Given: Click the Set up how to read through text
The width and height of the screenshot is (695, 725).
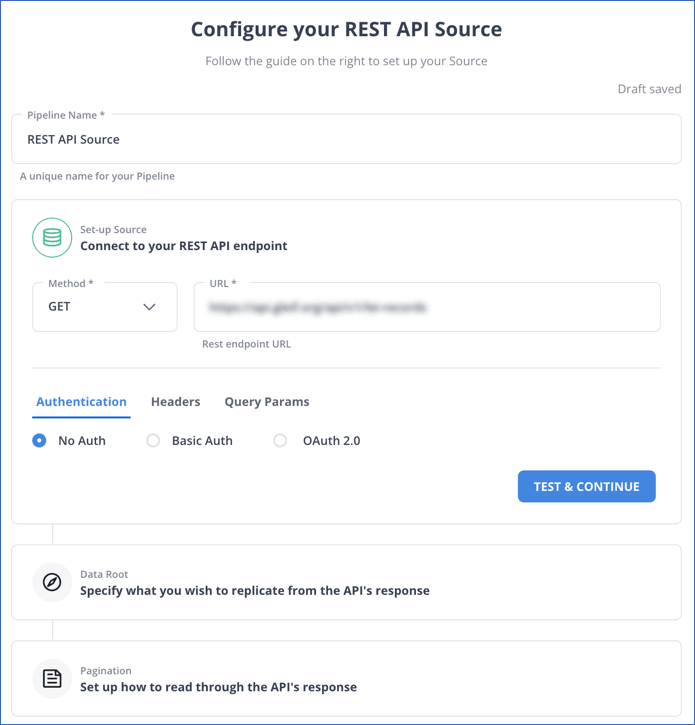Looking at the screenshot, I should (x=218, y=687).
